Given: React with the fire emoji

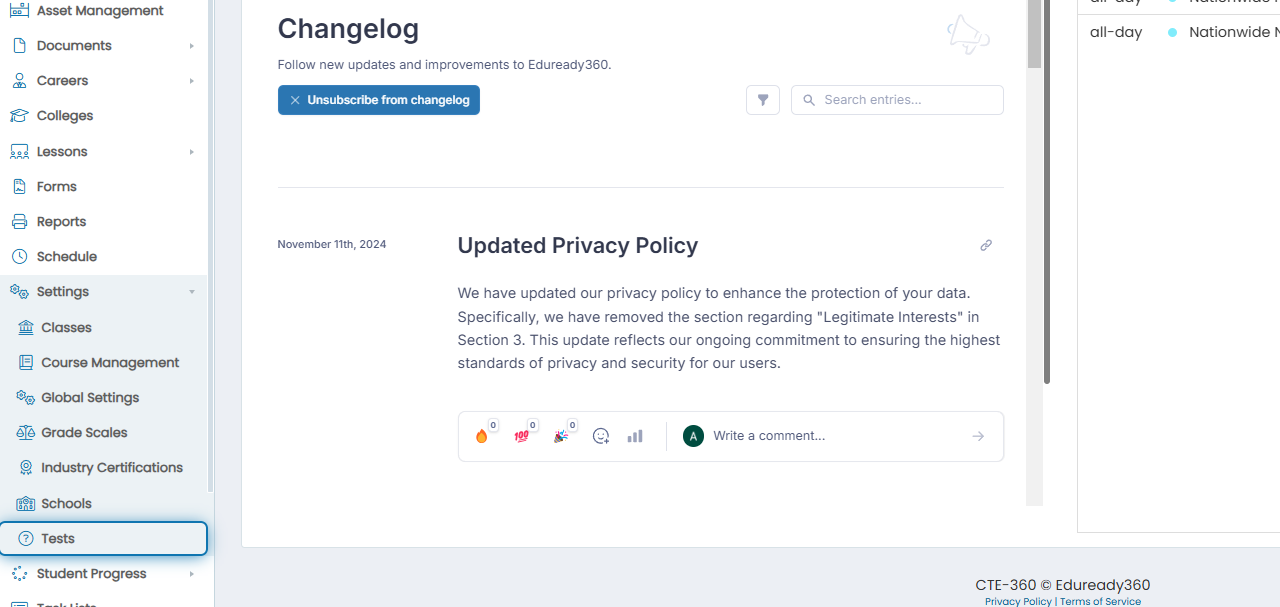Looking at the screenshot, I should pos(482,436).
